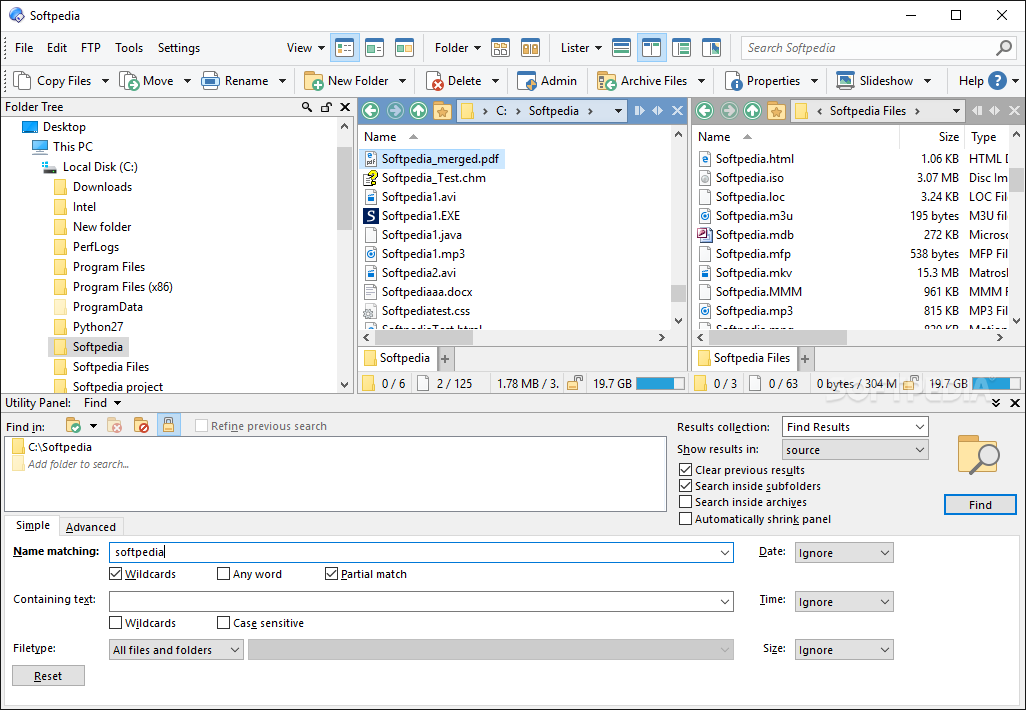
Task: Close the Folder Tree panel
Action: (x=345, y=107)
